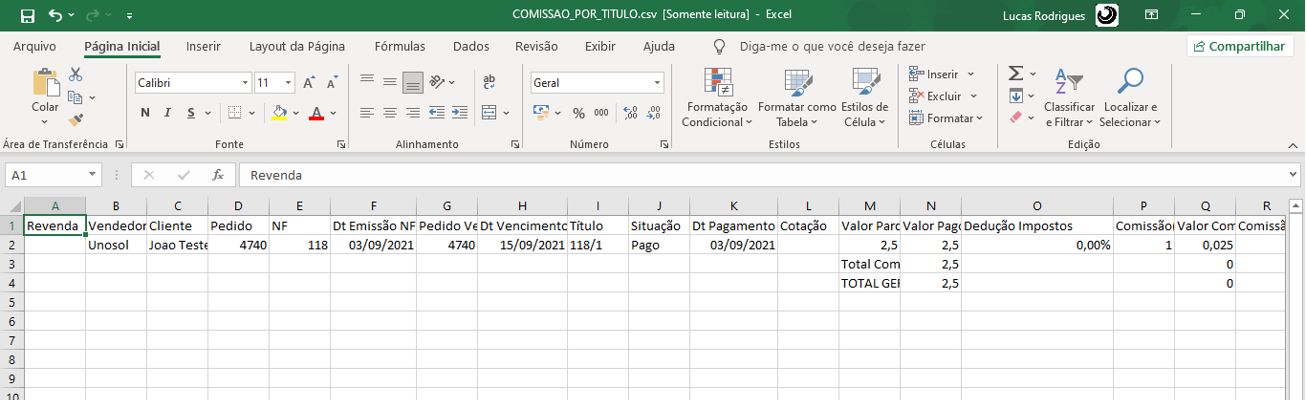
Task: Open Formatação Condicional in the ribbon
Action: point(716,99)
